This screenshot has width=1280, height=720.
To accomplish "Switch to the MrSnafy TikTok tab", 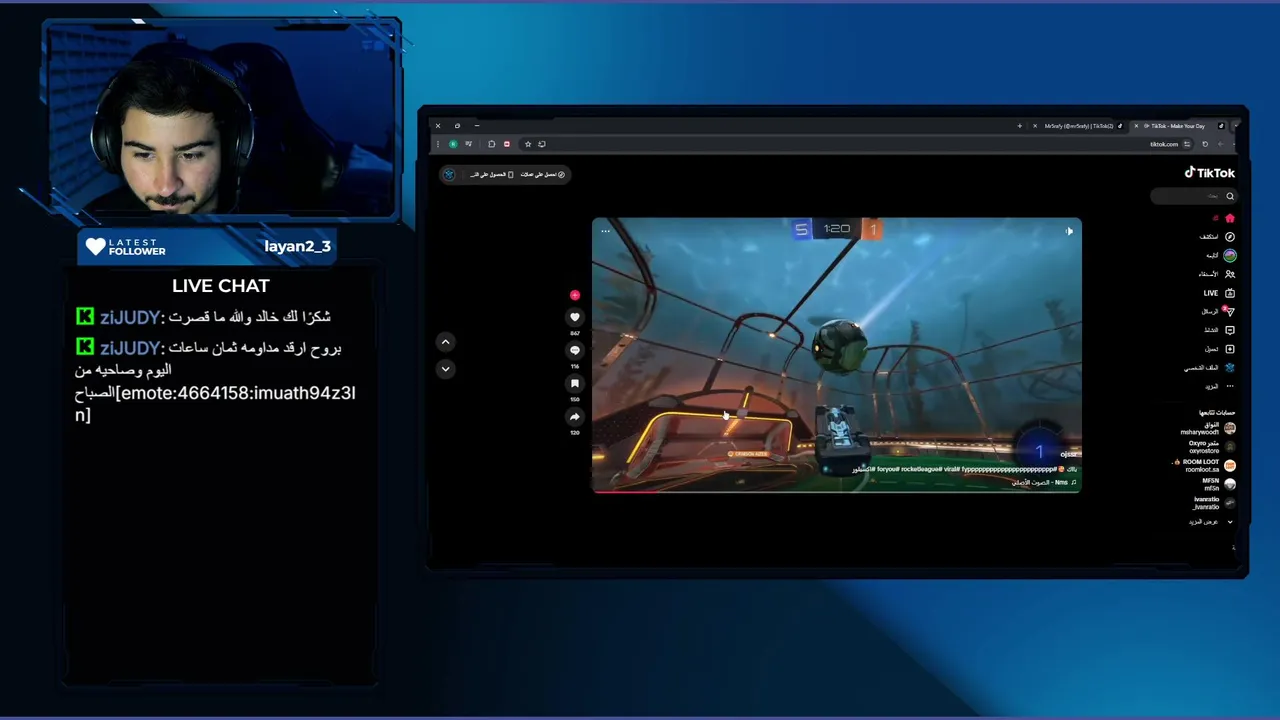I will pos(1079,126).
